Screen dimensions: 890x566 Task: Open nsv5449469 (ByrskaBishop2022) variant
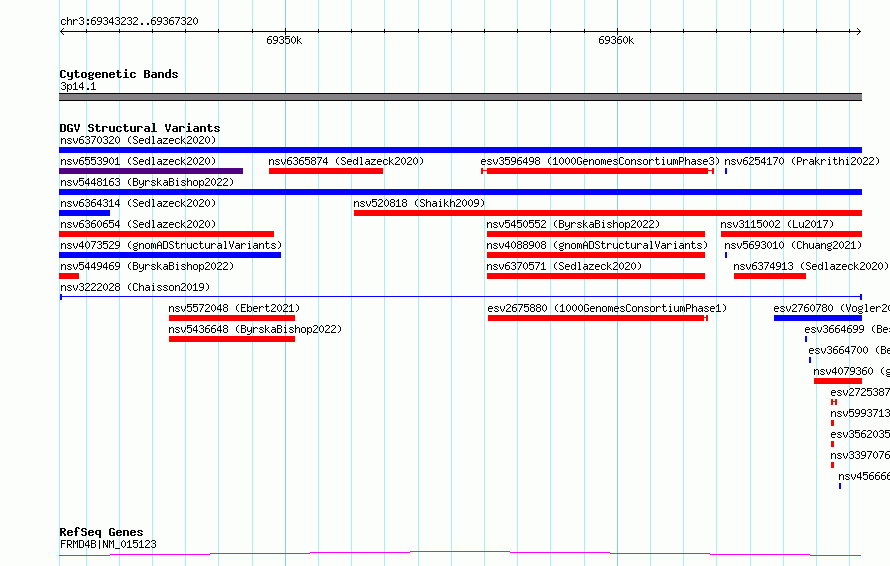coord(147,266)
